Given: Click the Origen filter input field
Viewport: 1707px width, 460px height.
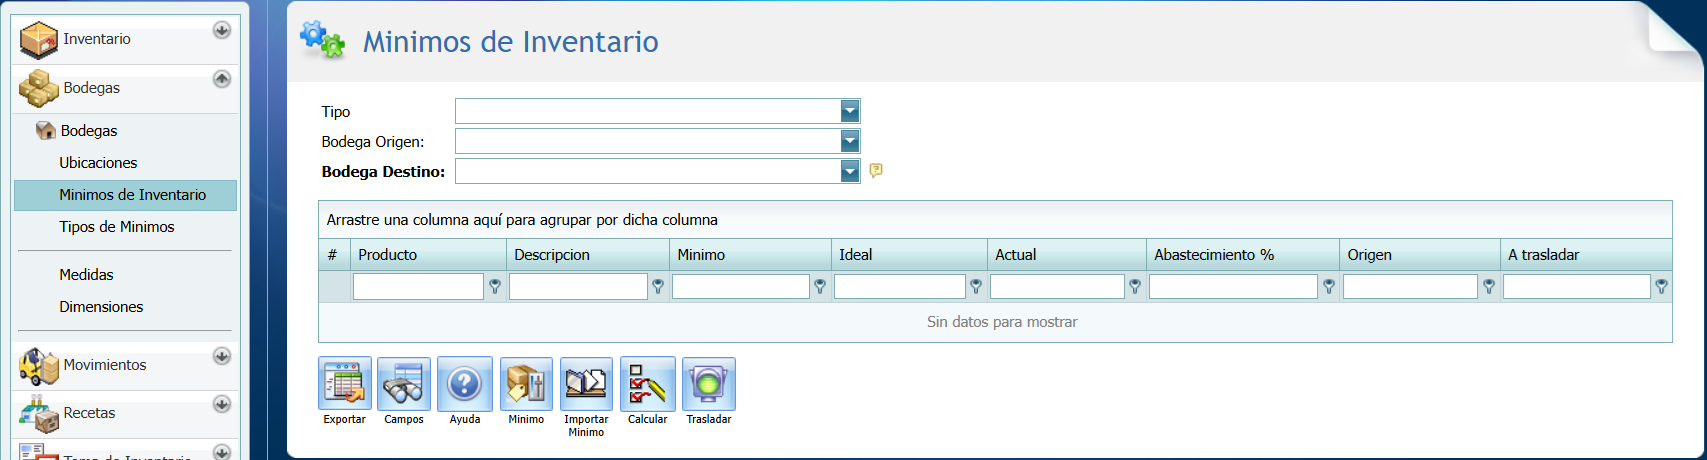Looking at the screenshot, I should point(1410,287).
